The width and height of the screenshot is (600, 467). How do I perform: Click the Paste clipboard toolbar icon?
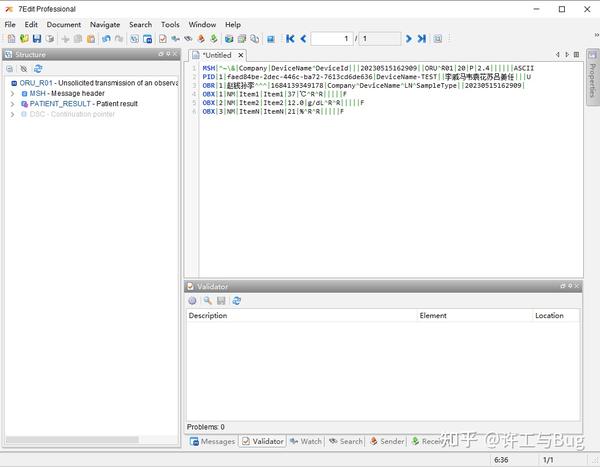(91, 39)
